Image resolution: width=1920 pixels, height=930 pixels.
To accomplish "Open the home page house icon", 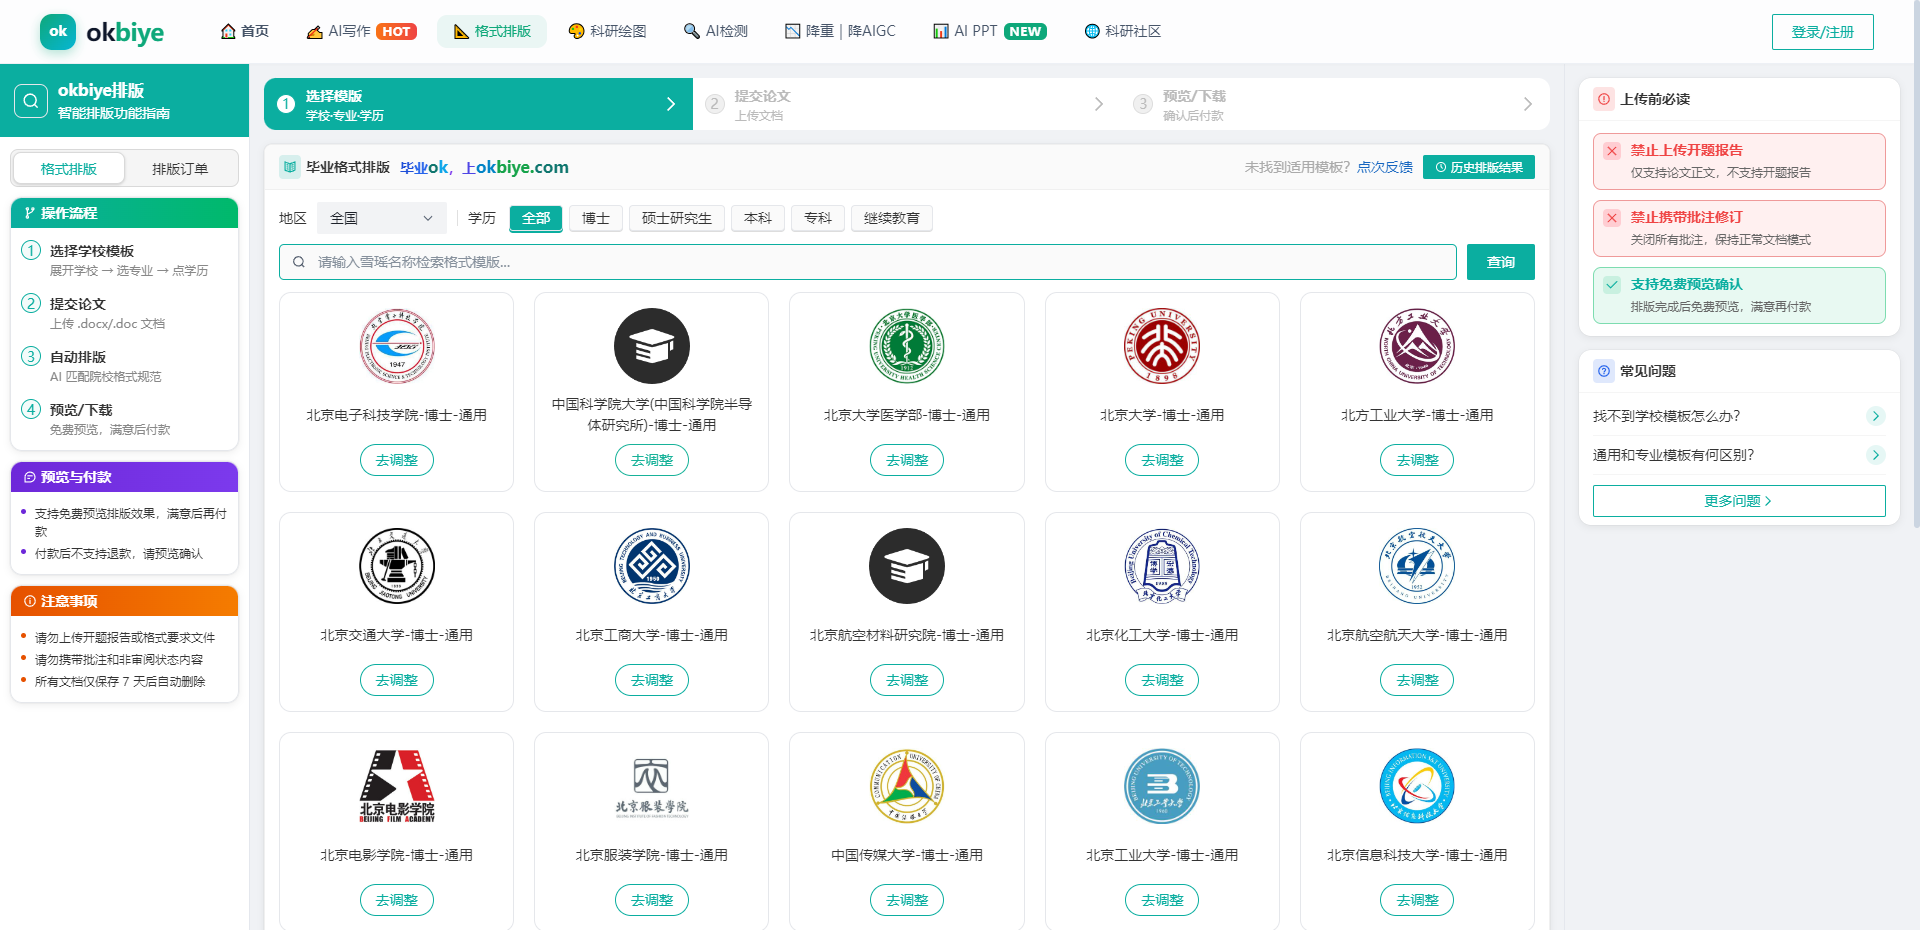I will coord(228,31).
